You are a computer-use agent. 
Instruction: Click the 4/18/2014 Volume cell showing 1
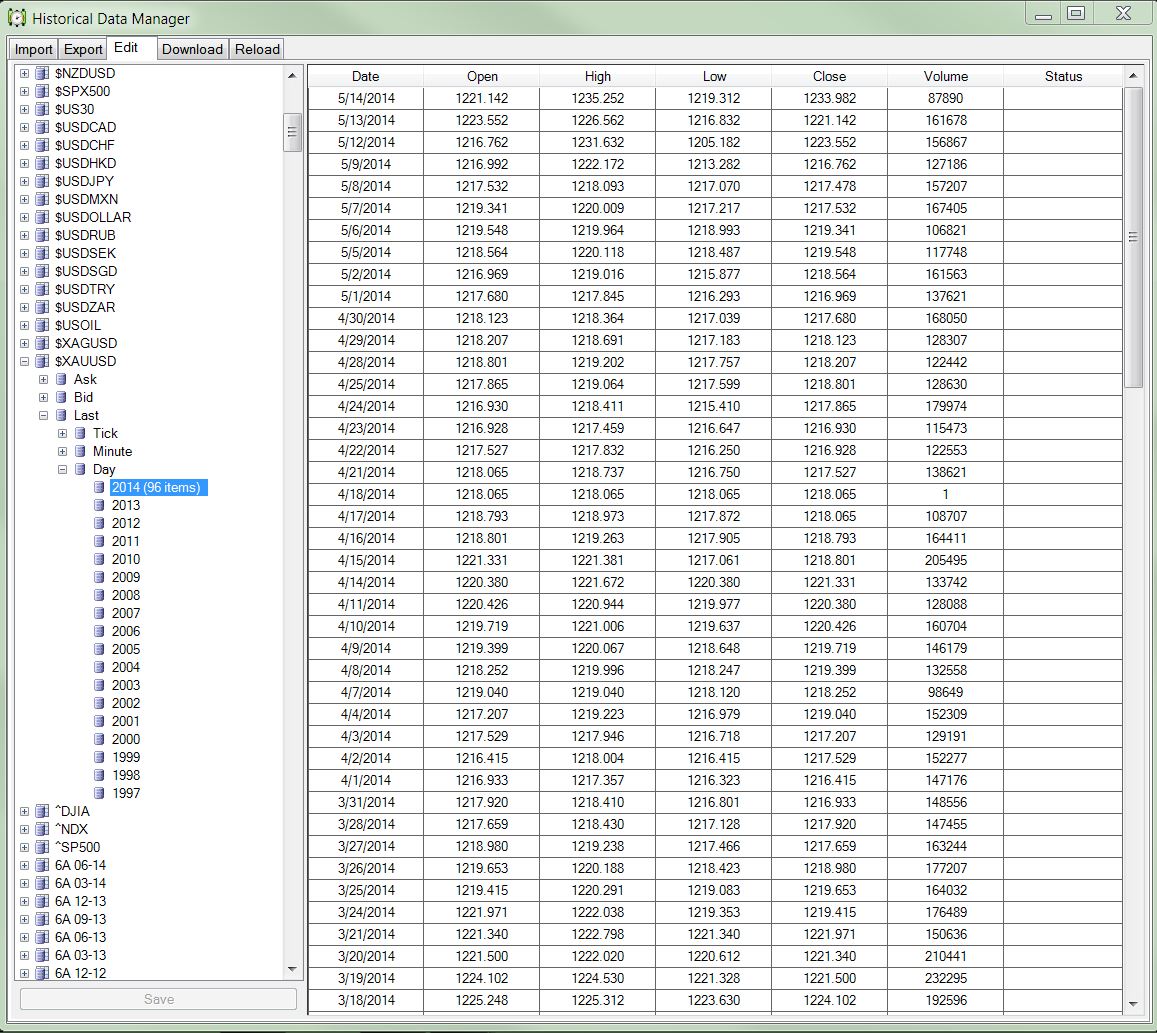(945, 494)
